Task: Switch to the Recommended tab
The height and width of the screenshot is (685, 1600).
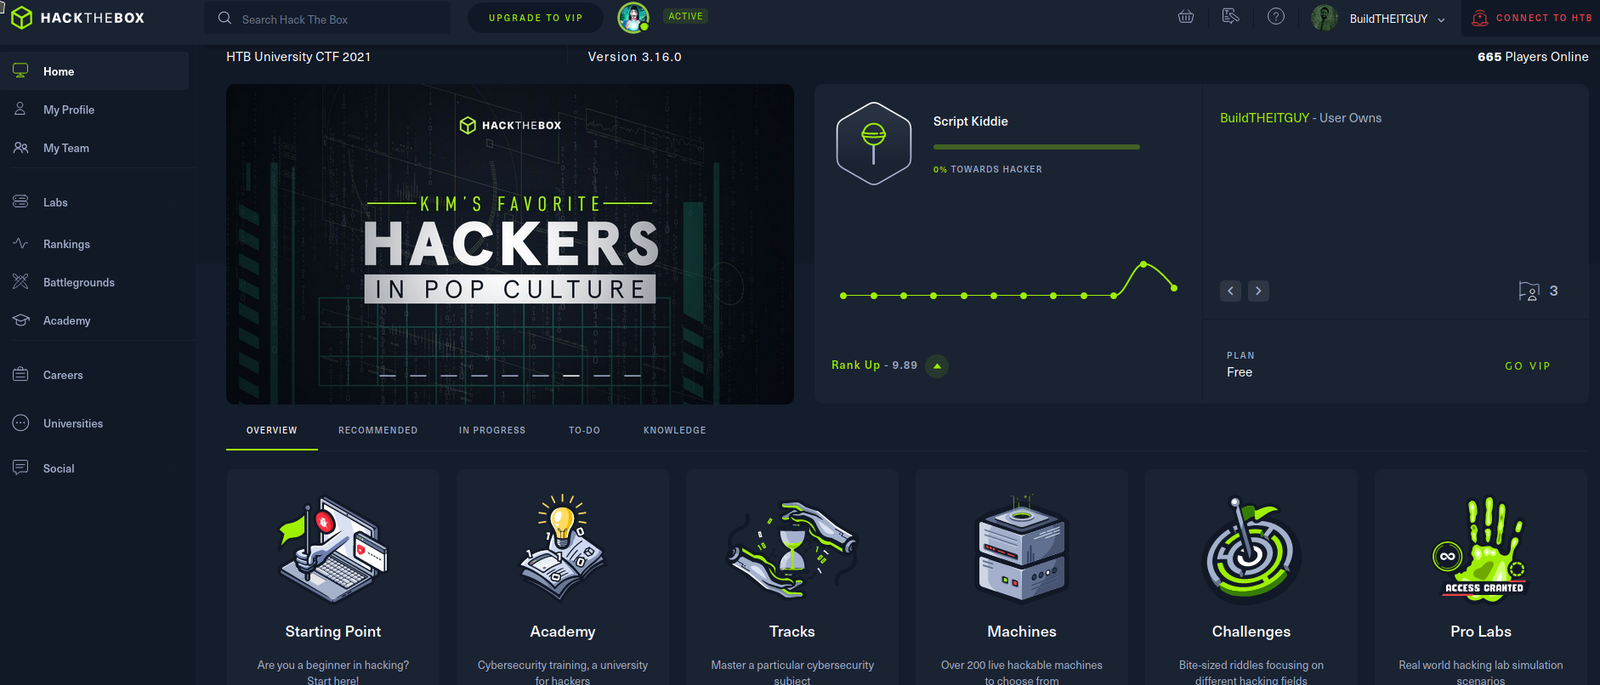Action: tap(378, 431)
